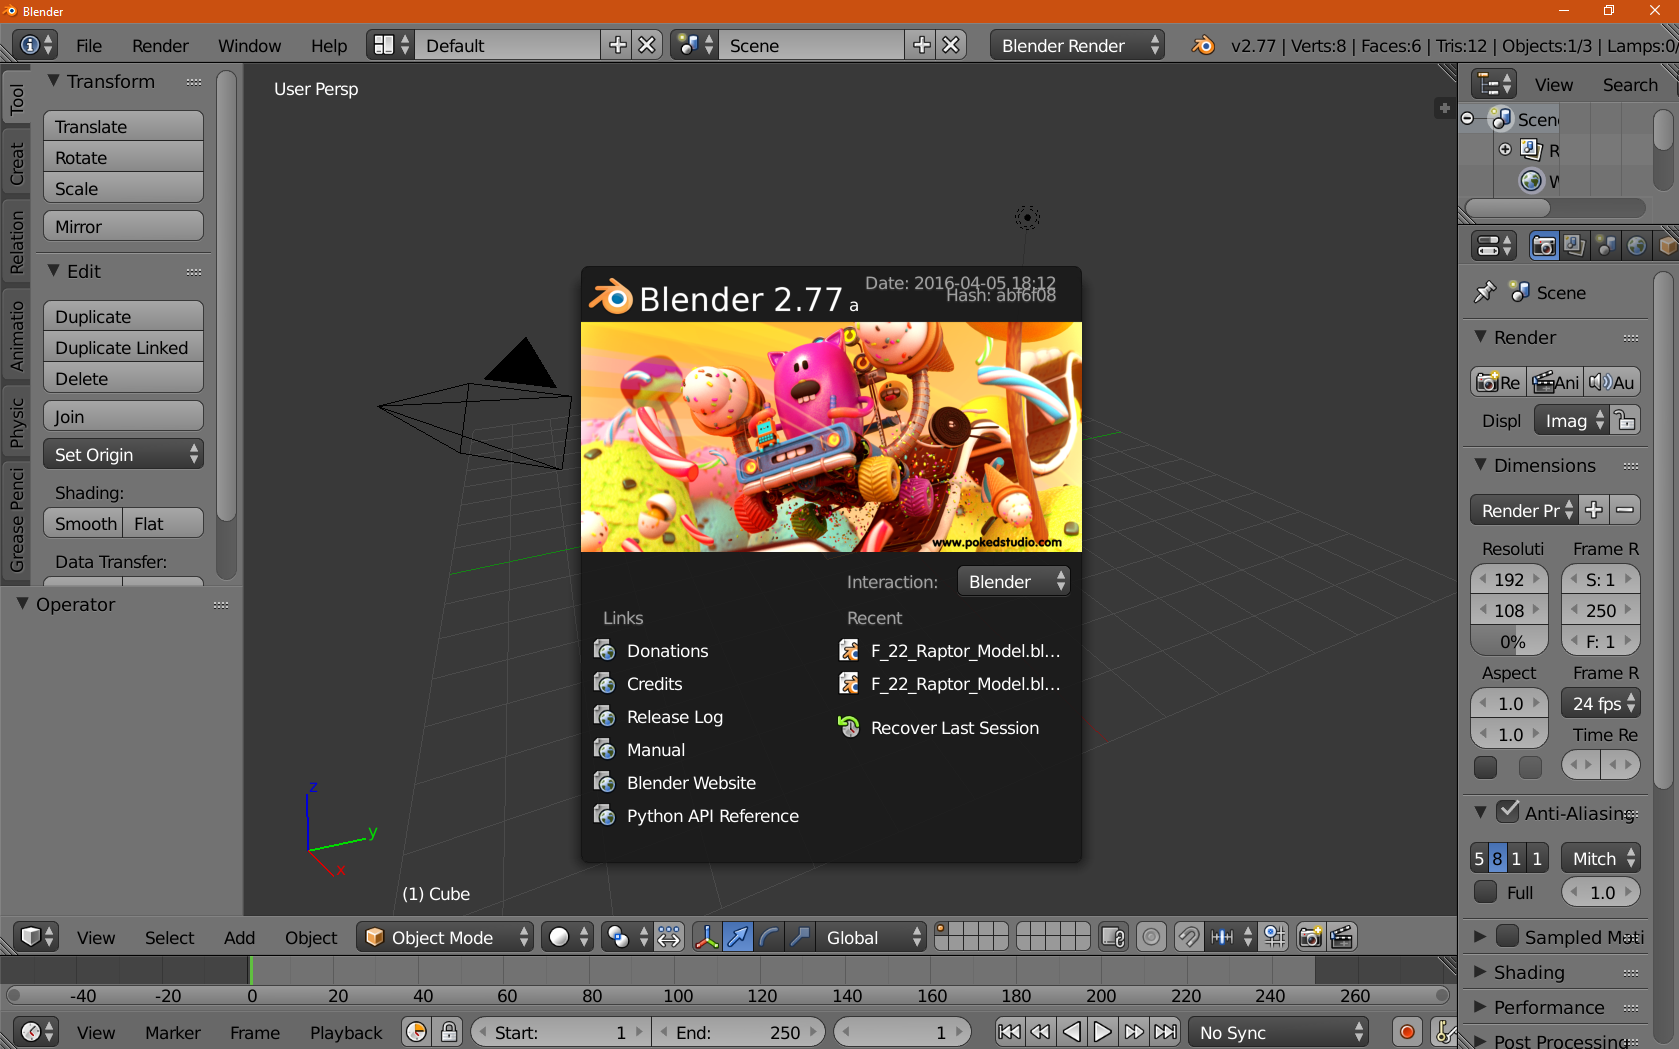Screen dimensions: 1679x1049
Task: Click the resolution percentage 0% slider
Action: click(1509, 641)
